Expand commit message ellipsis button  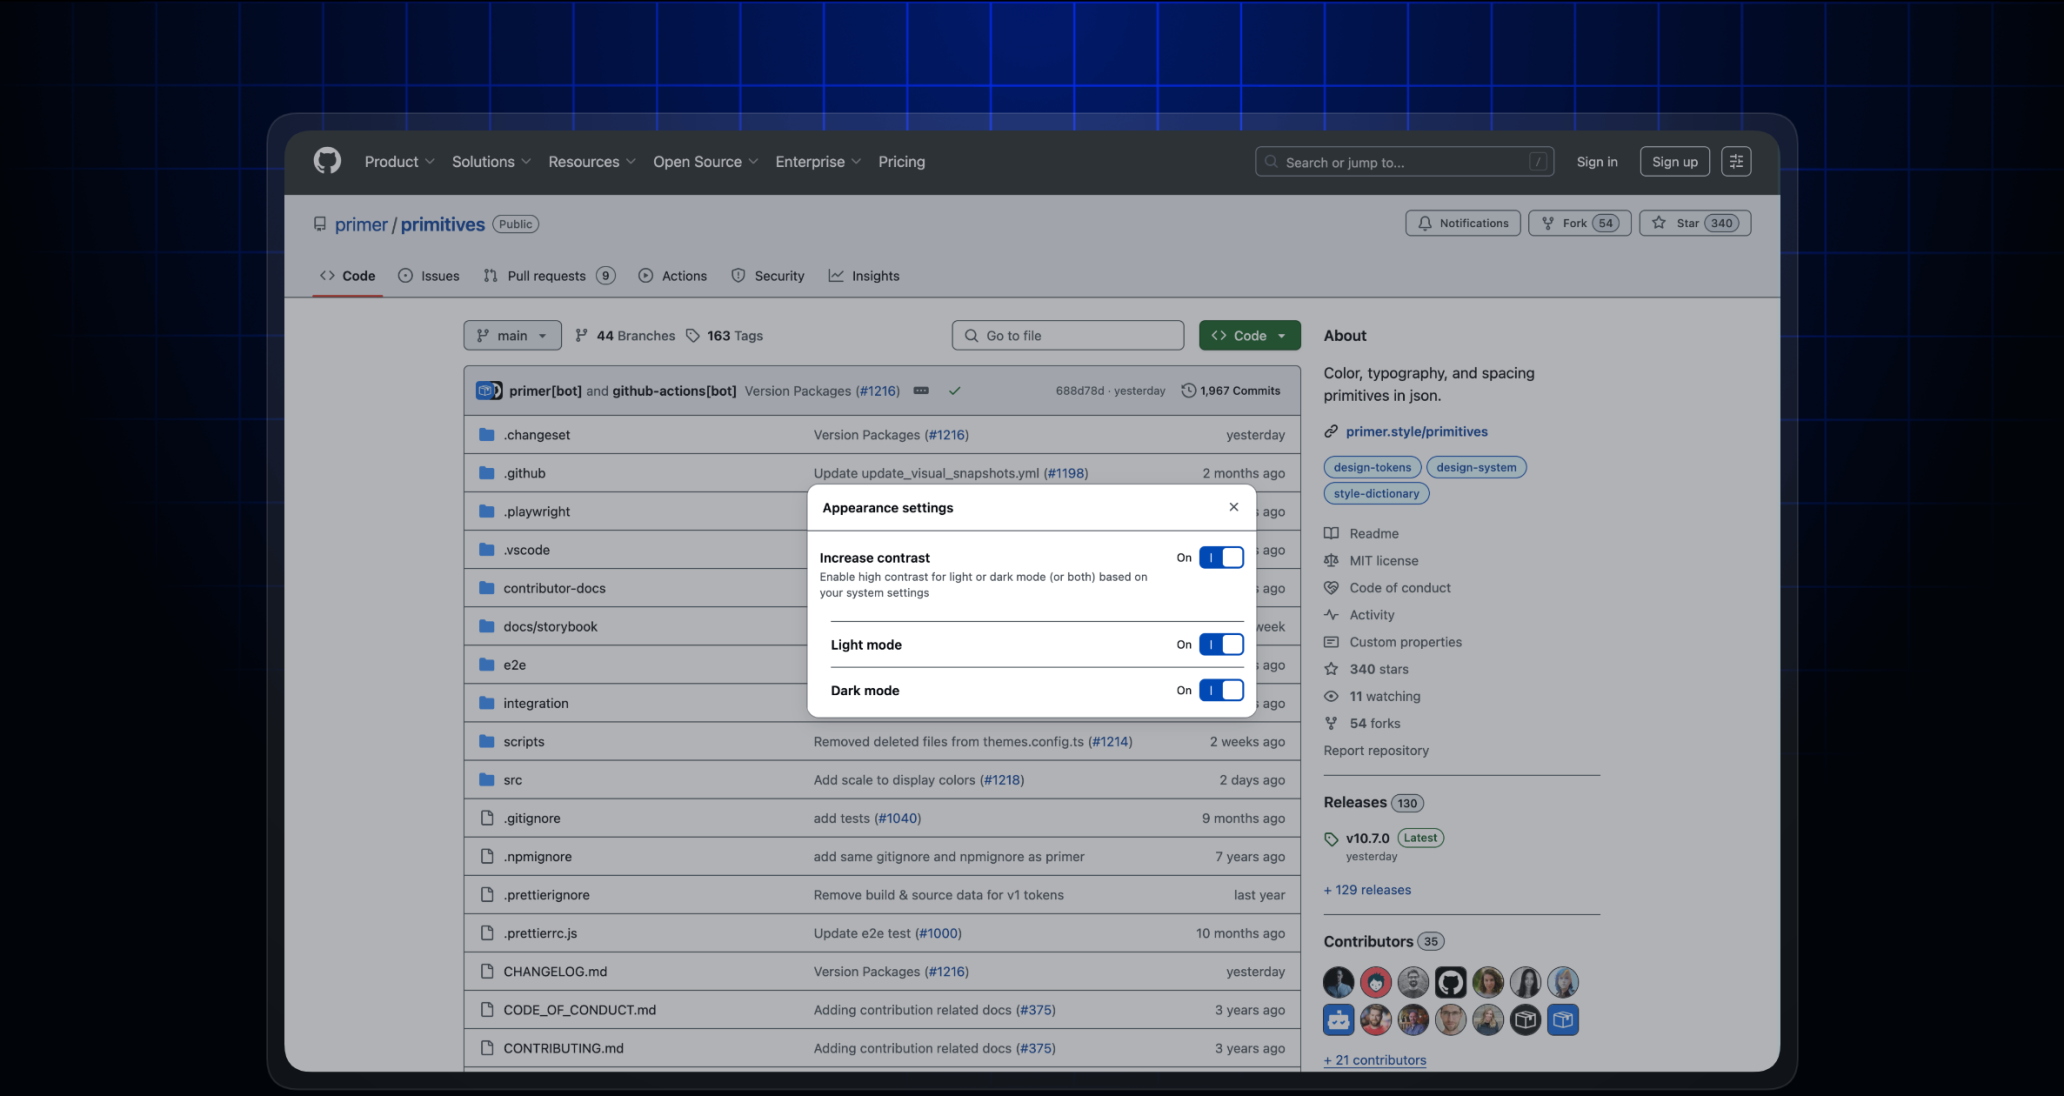pyautogui.click(x=921, y=391)
